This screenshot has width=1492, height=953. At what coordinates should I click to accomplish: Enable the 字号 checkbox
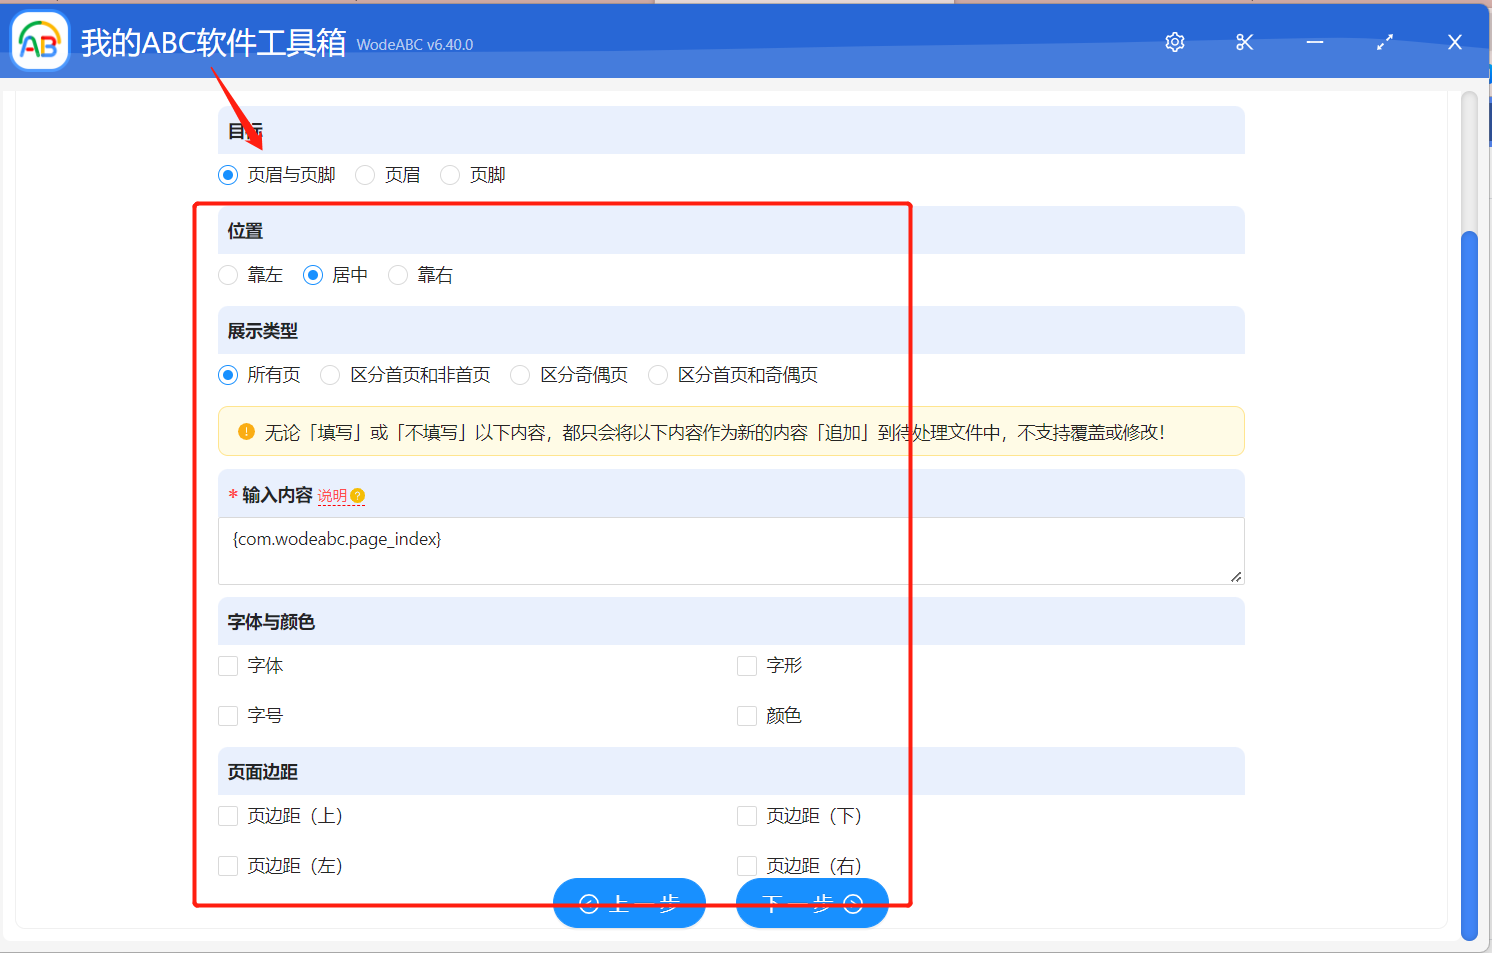click(x=228, y=715)
